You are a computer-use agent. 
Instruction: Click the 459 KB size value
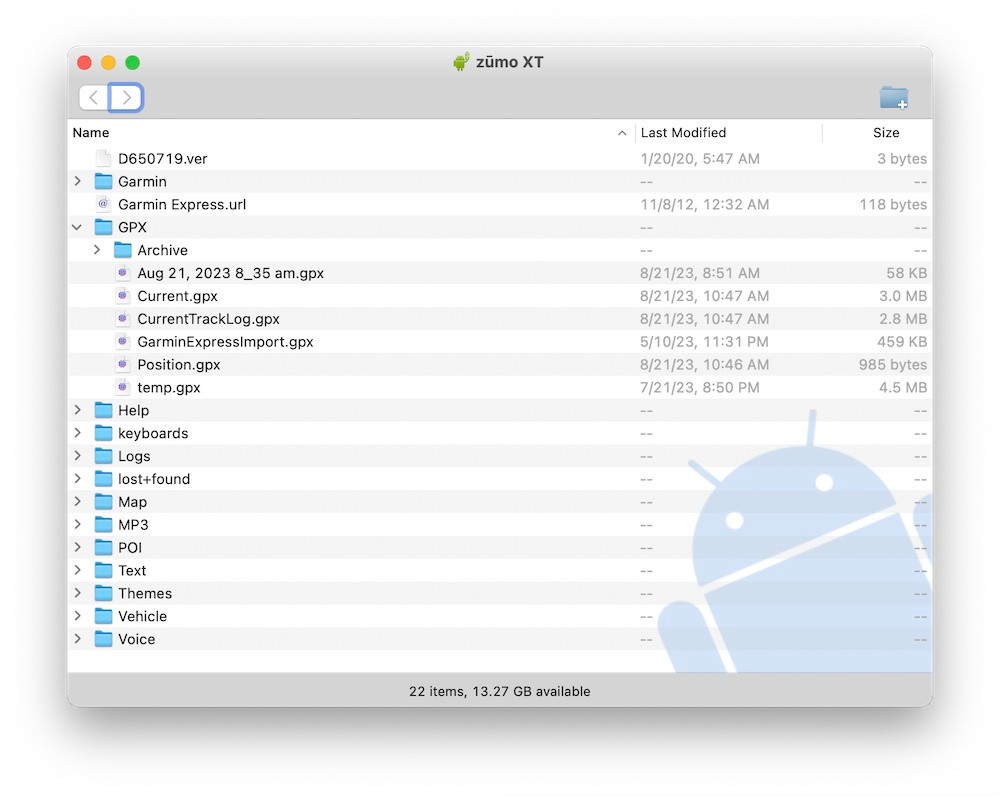click(x=902, y=342)
